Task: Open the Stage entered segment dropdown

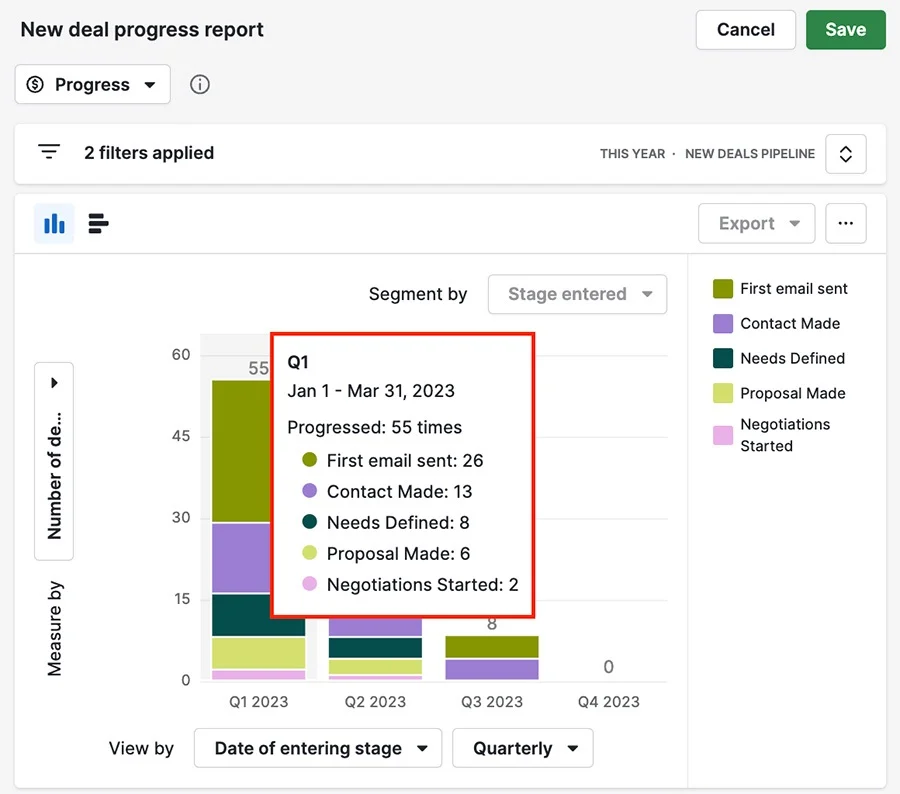Action: click(x=577, y=294)
